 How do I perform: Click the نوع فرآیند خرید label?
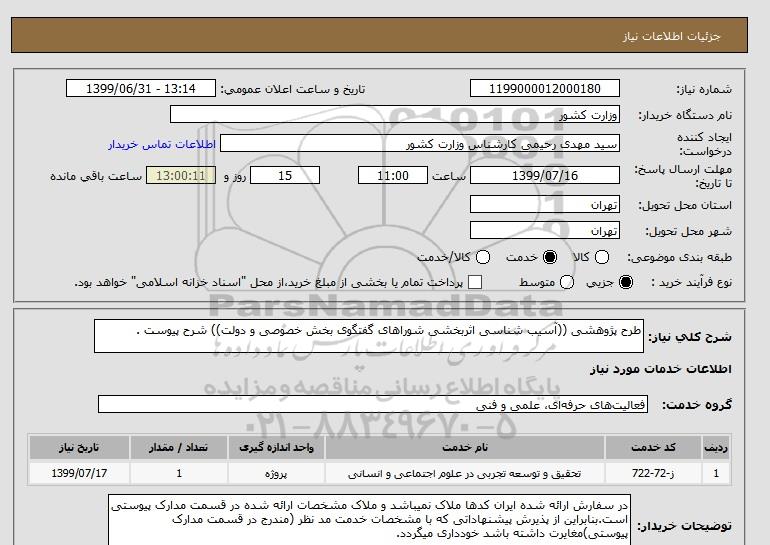691,282
